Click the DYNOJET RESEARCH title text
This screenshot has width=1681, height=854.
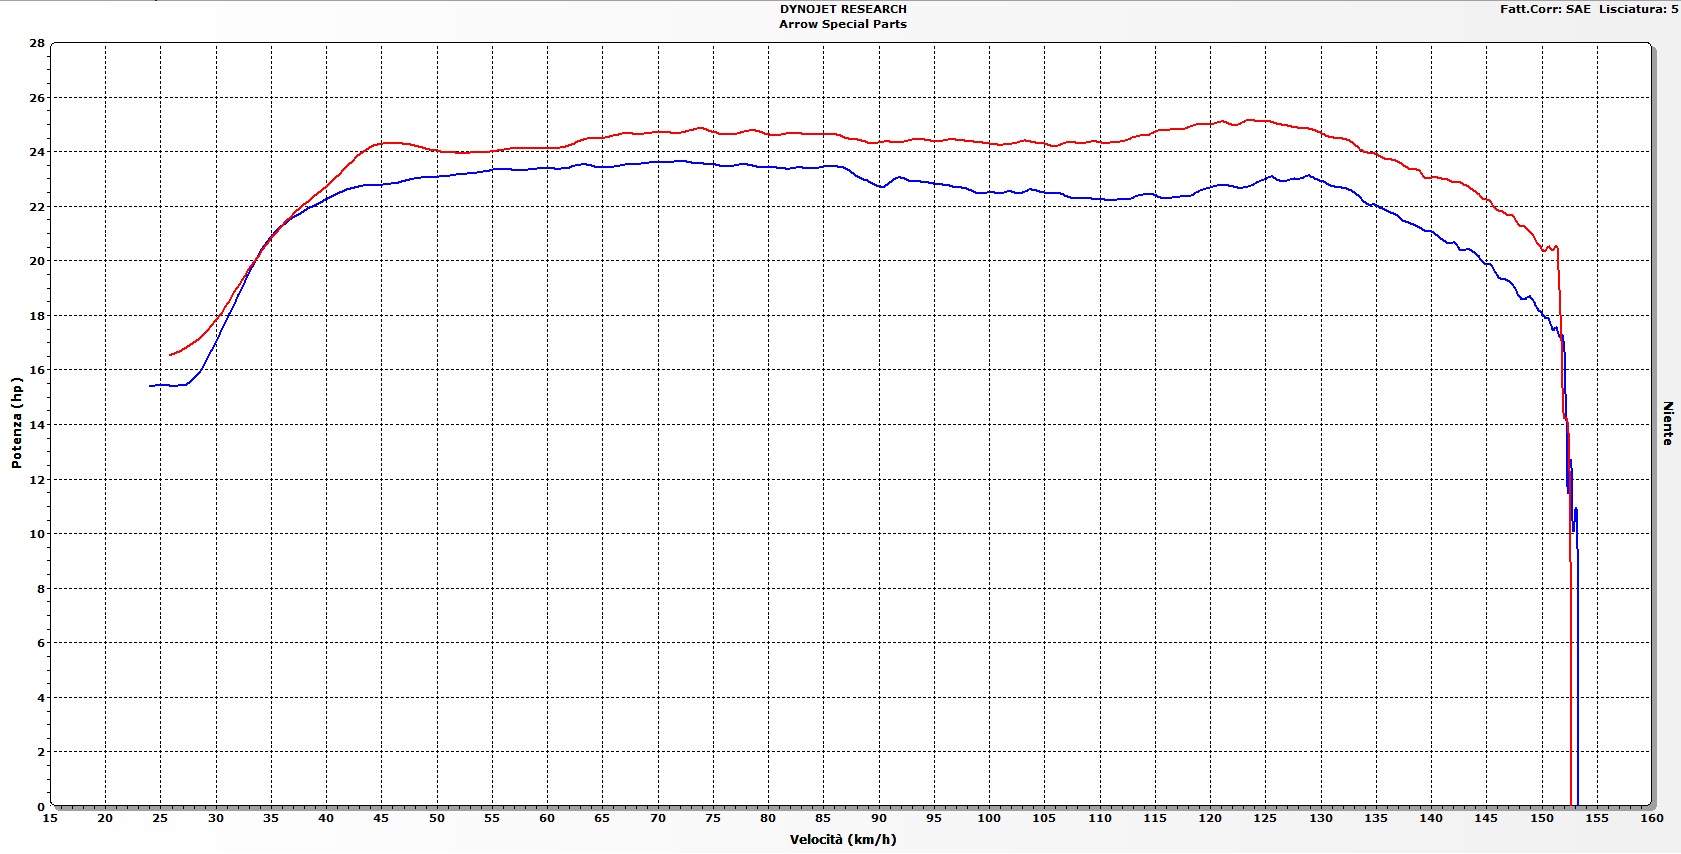[x=843, y=9]
